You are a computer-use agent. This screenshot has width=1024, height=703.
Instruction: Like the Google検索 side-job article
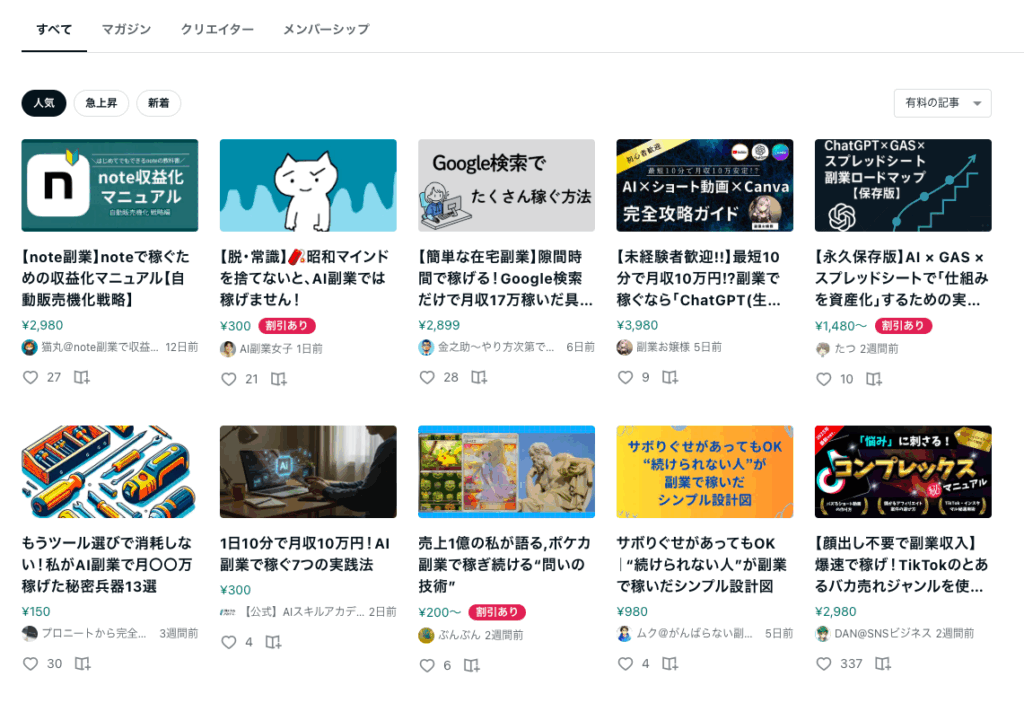[x=427, y=378]
